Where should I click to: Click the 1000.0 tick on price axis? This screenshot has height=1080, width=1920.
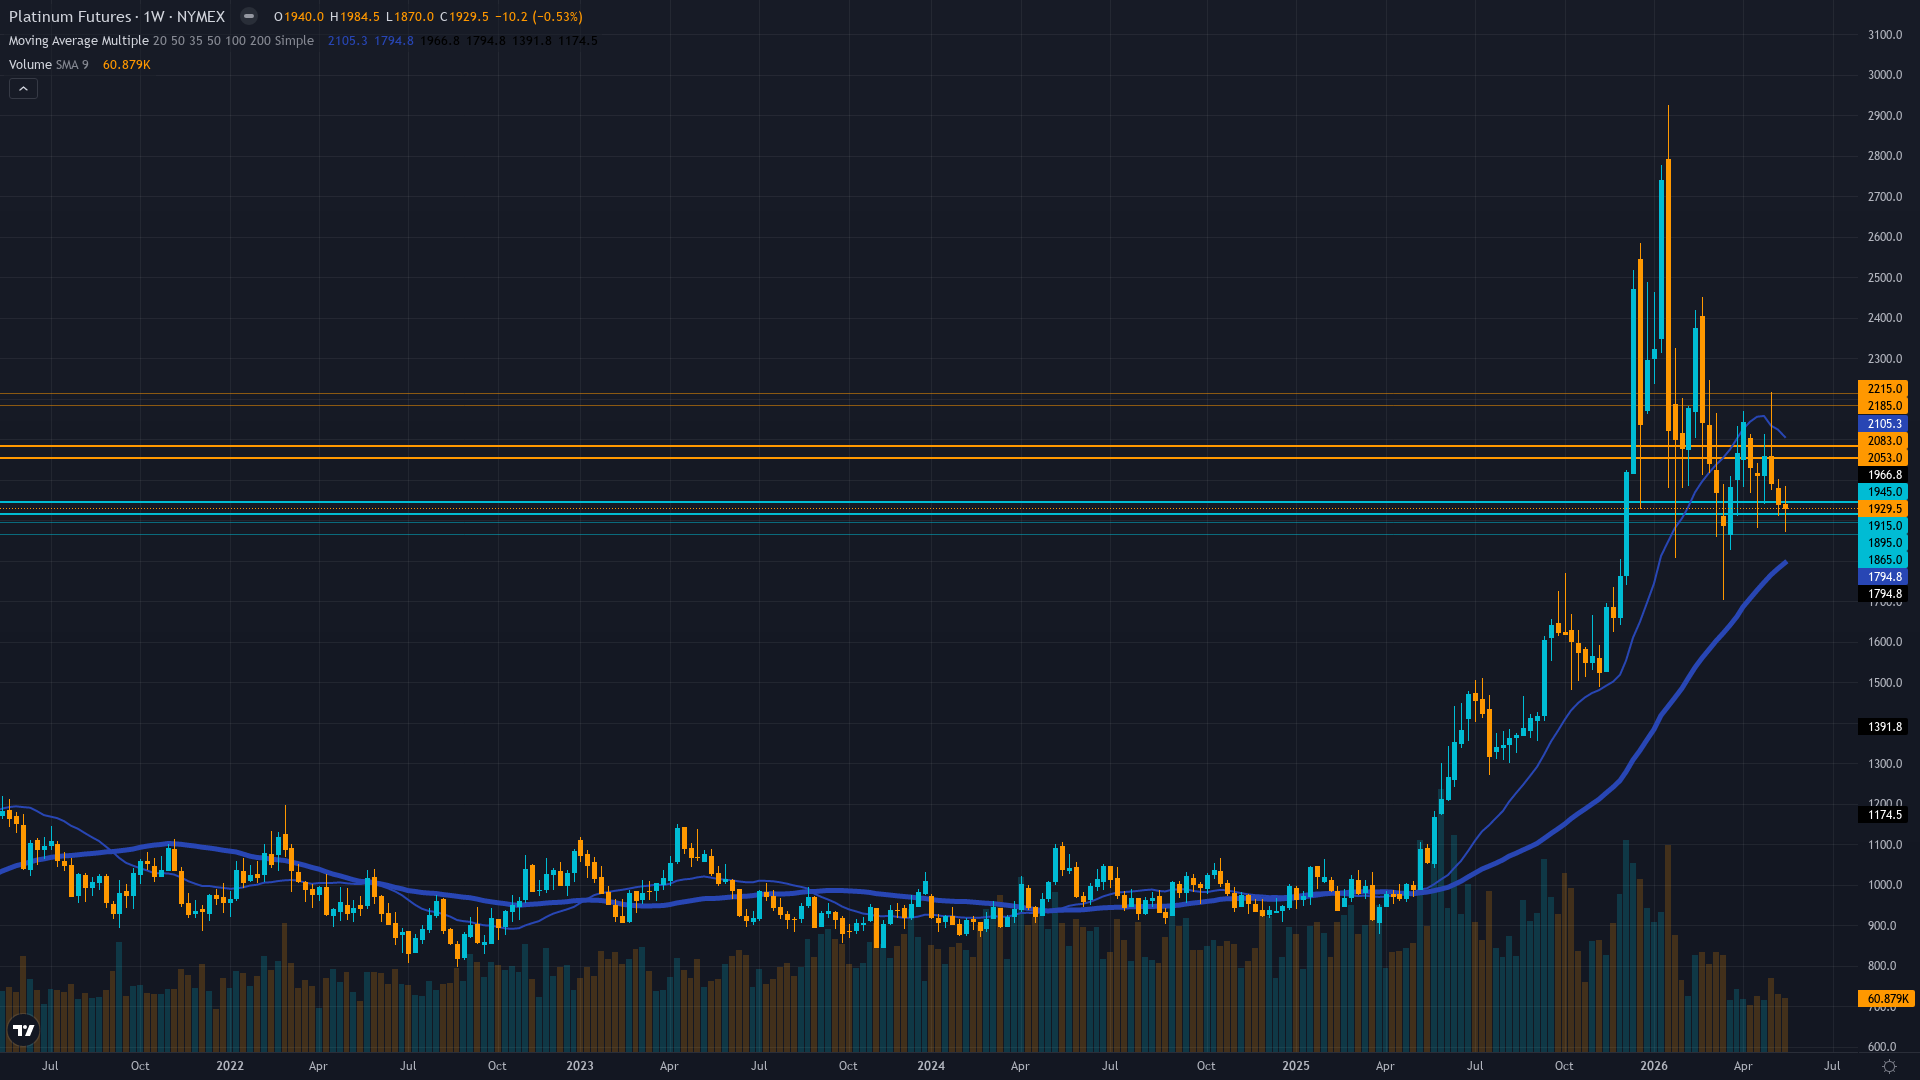pyautogui.click(x=1885, y=885)
